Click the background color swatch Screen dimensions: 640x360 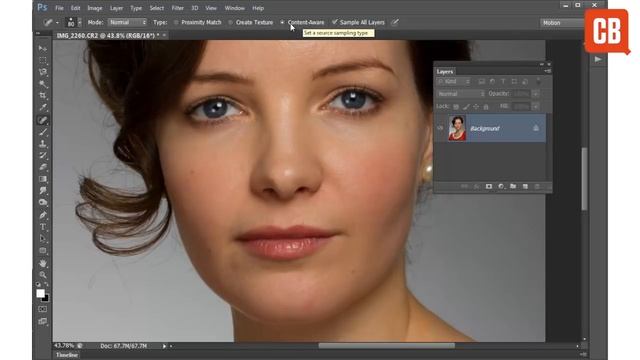pyautogui.click(x=45, y=298)
